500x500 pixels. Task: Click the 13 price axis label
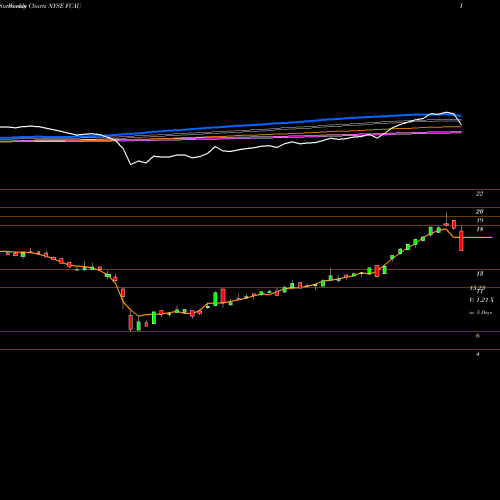(x=480, y=274)
